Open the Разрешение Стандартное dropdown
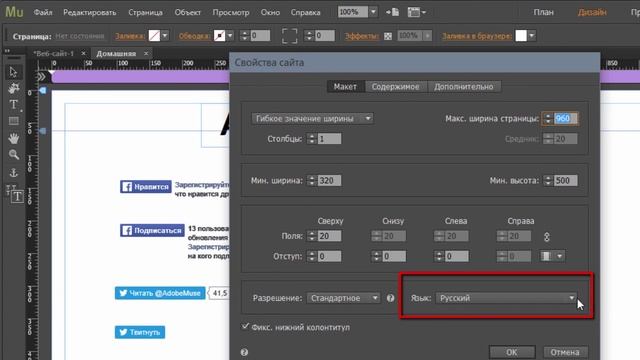Image resolution: width=640 pixels, height=360 pixels. tap(343, 298)
